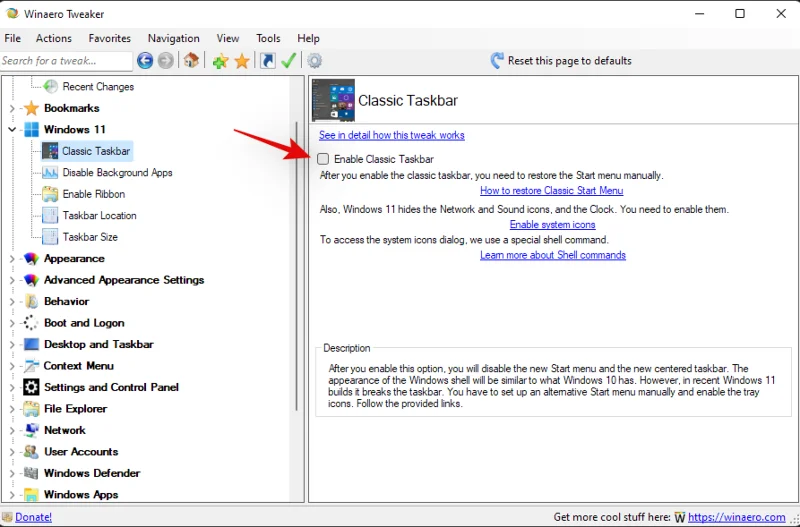Open the Favorites menu
This screenshot has width=800, height=527.
click(x=109, y=38)
